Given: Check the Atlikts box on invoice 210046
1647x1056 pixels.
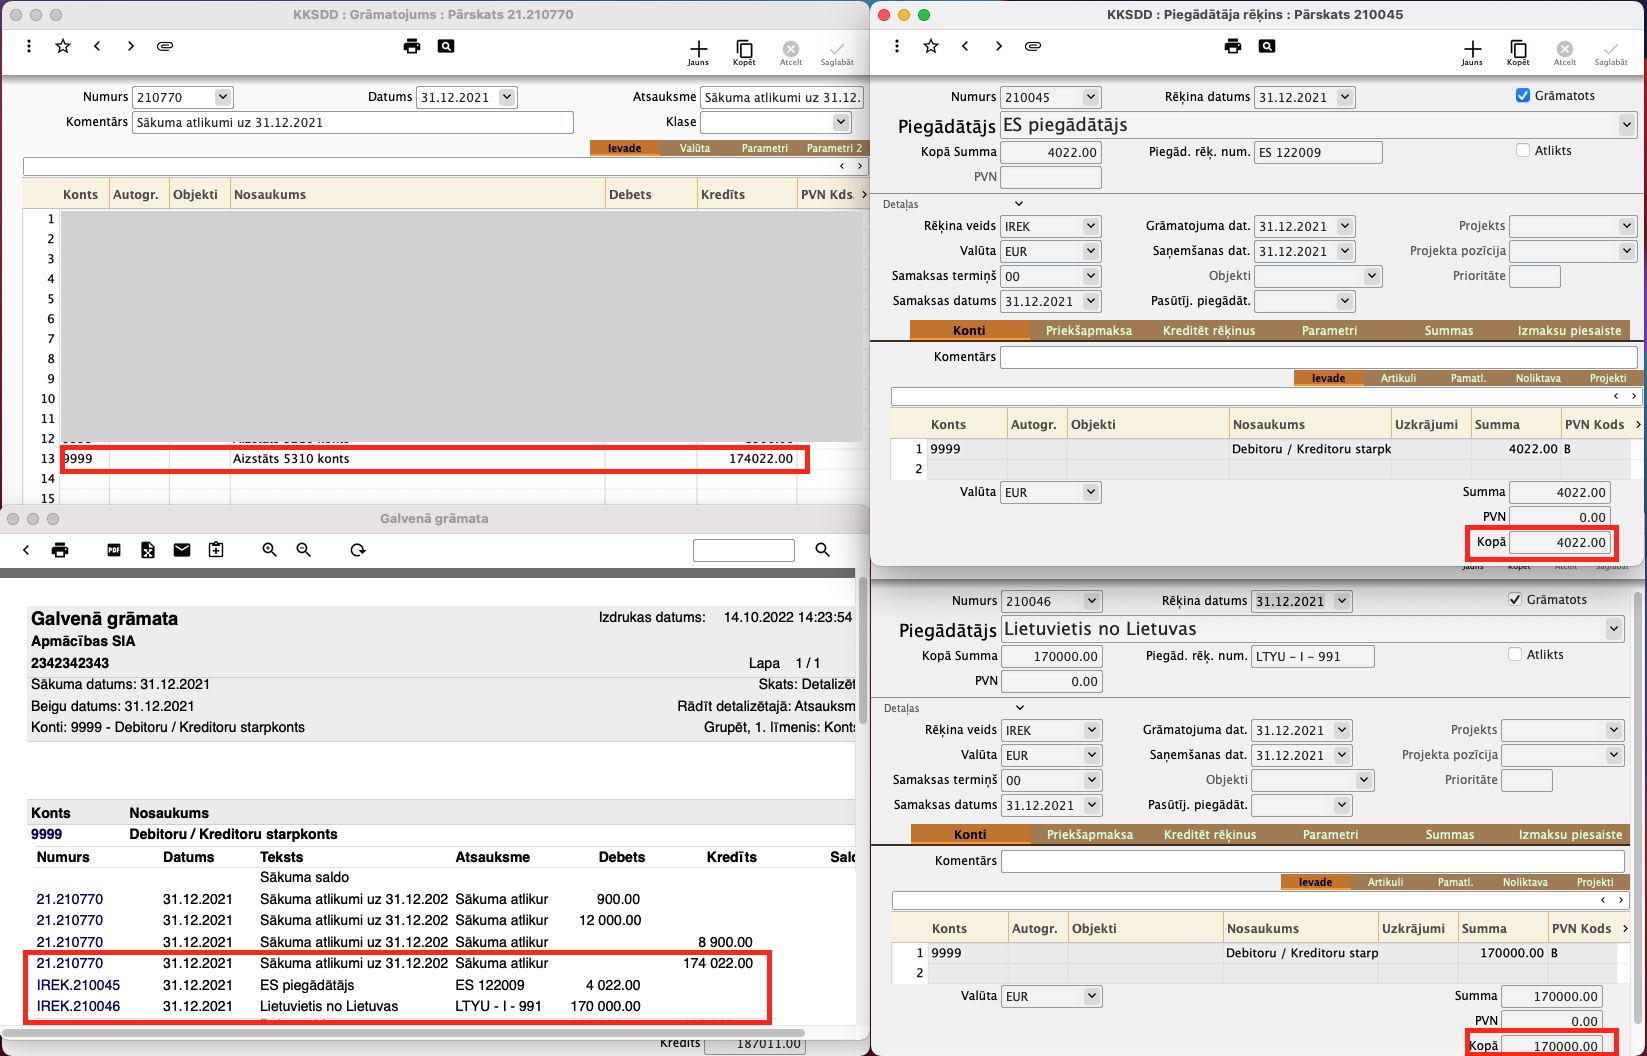Looking at the screenshot, I should tap(1515, 655).
